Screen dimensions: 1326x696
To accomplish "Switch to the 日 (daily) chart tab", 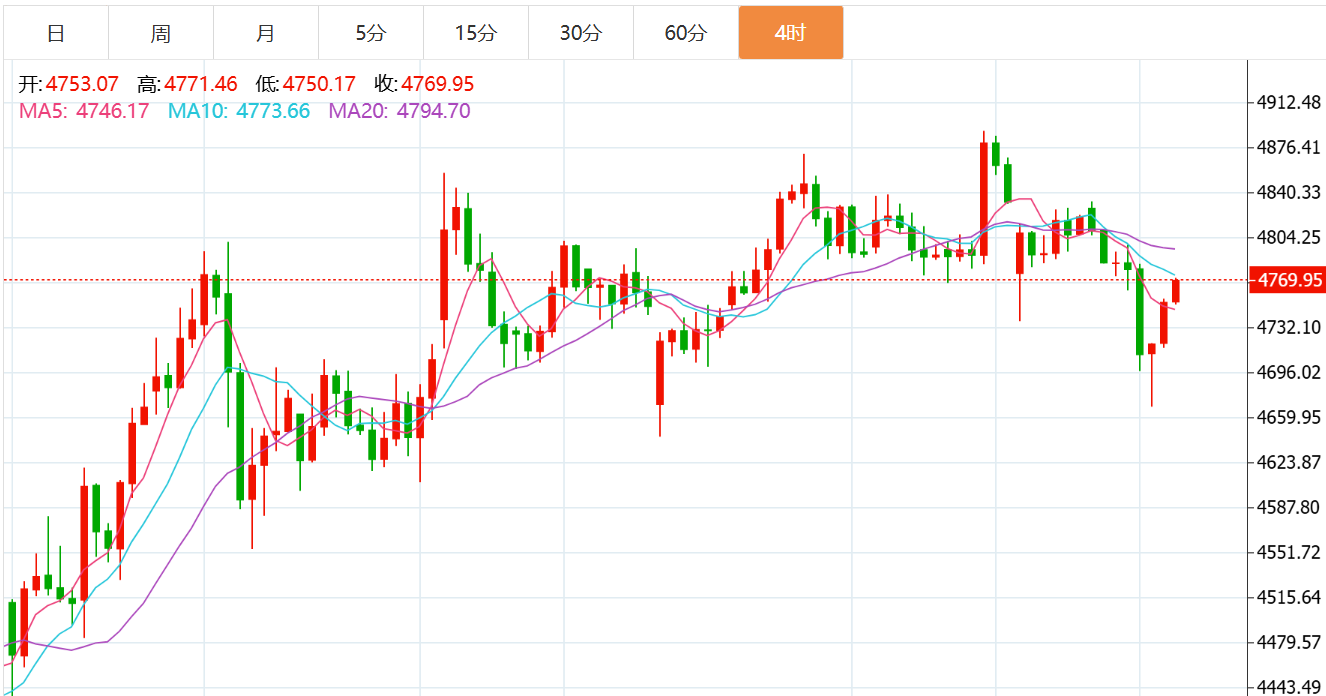I will click(56, 33).
